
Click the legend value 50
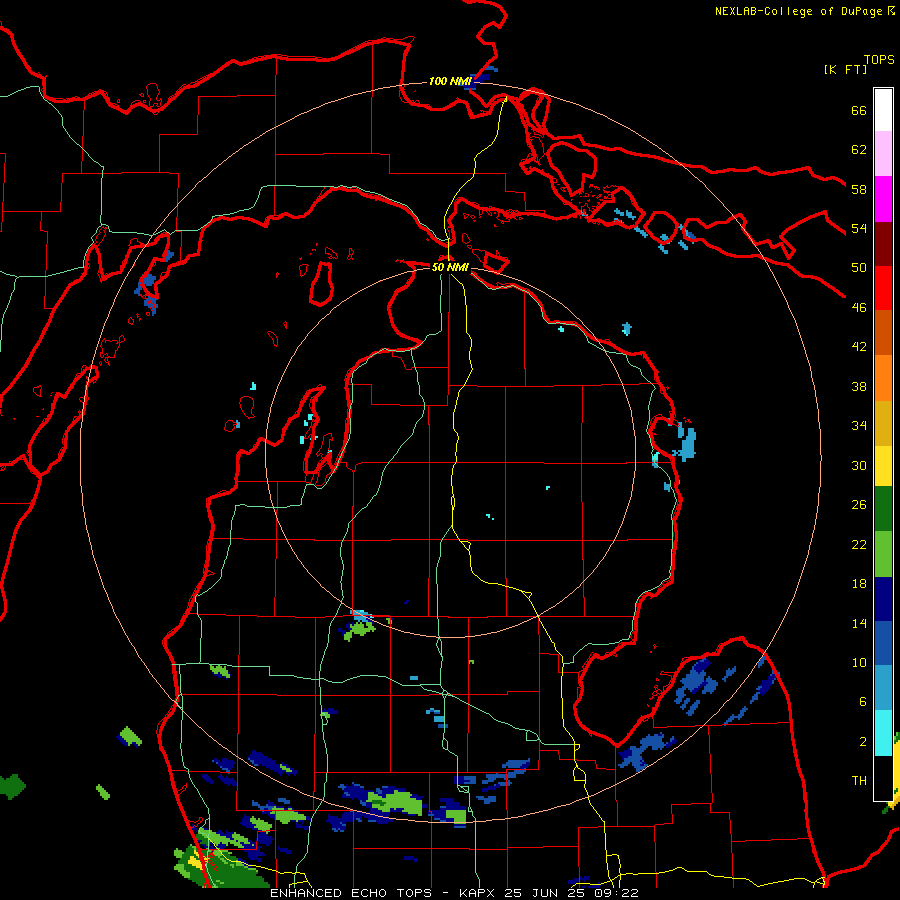[859, 268]
